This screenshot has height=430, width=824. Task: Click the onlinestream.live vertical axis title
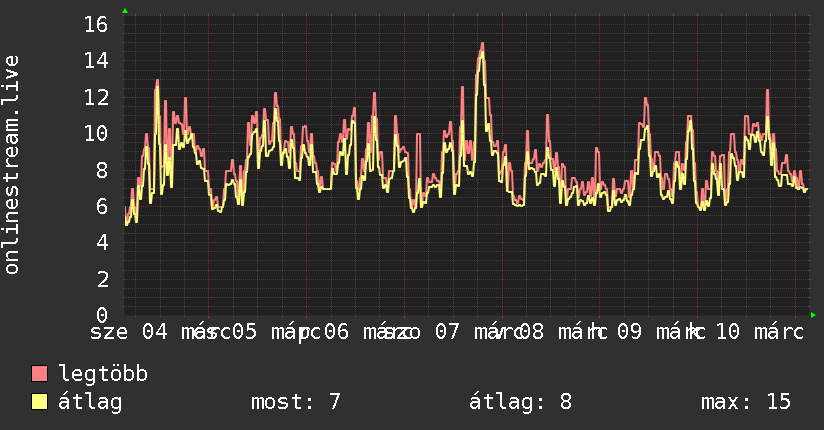click(x=12, y=165)
